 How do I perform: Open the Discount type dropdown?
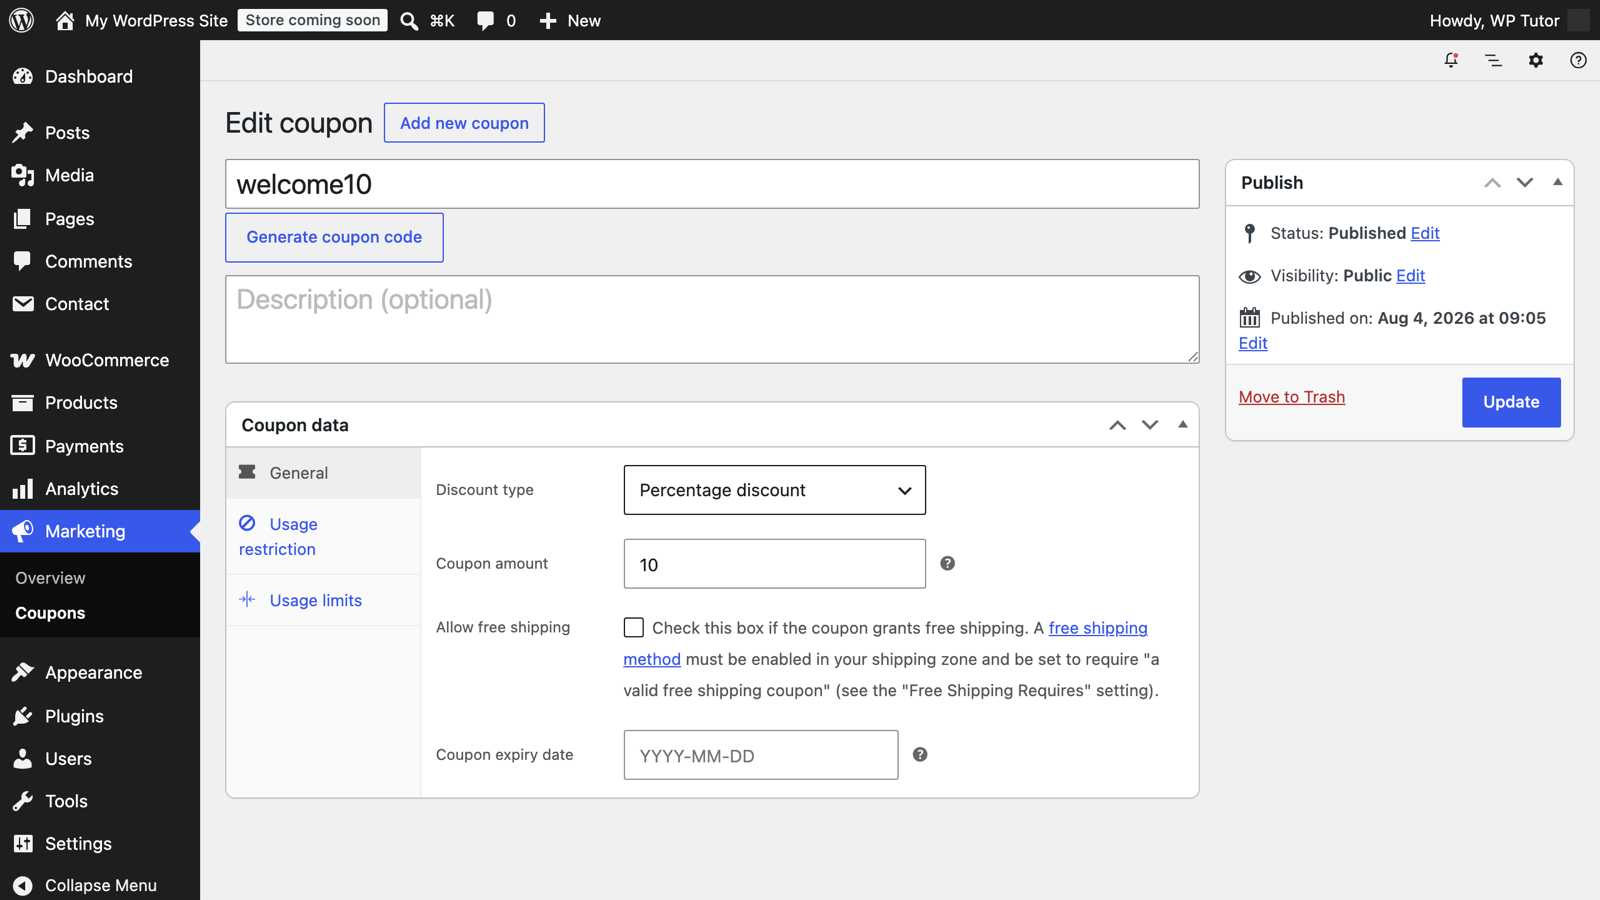tap(775, 490)
